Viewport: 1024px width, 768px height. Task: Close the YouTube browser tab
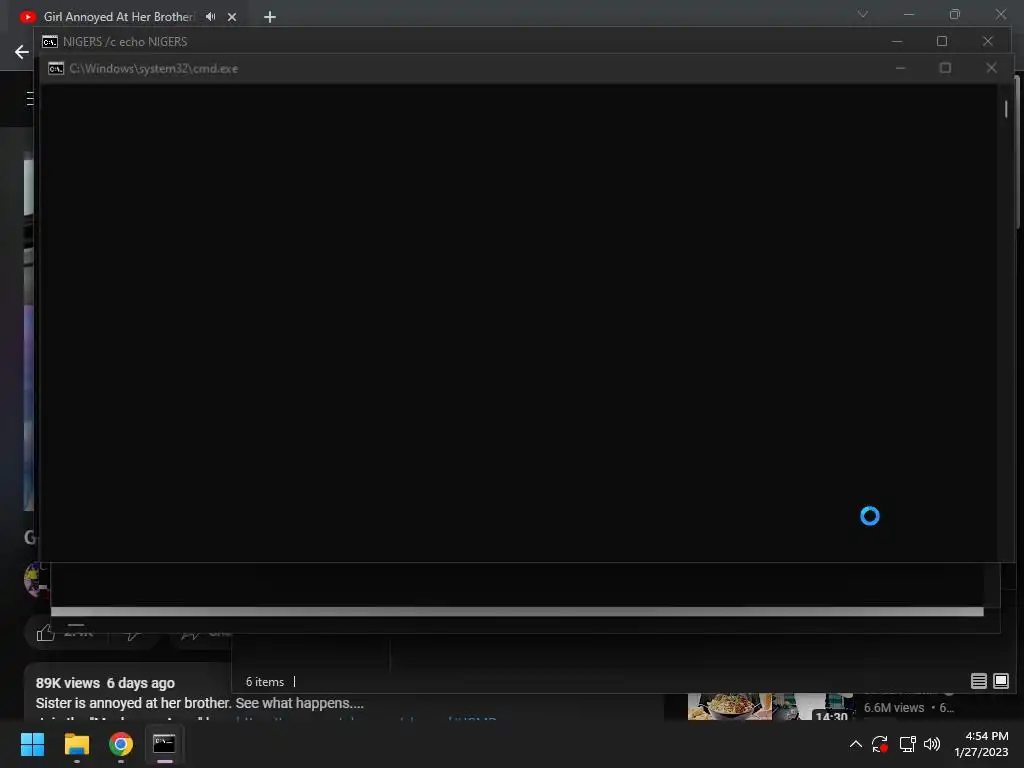pos(232,17)
